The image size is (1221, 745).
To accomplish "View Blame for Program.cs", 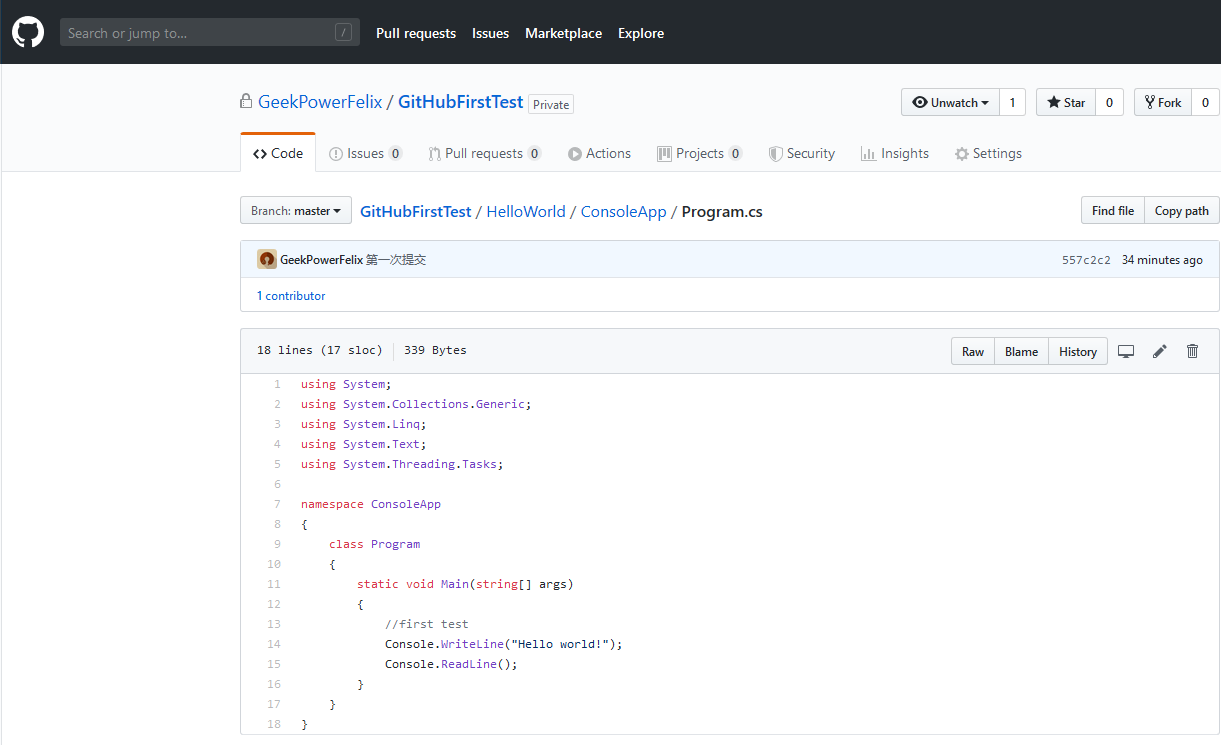I will point(1021,352).
